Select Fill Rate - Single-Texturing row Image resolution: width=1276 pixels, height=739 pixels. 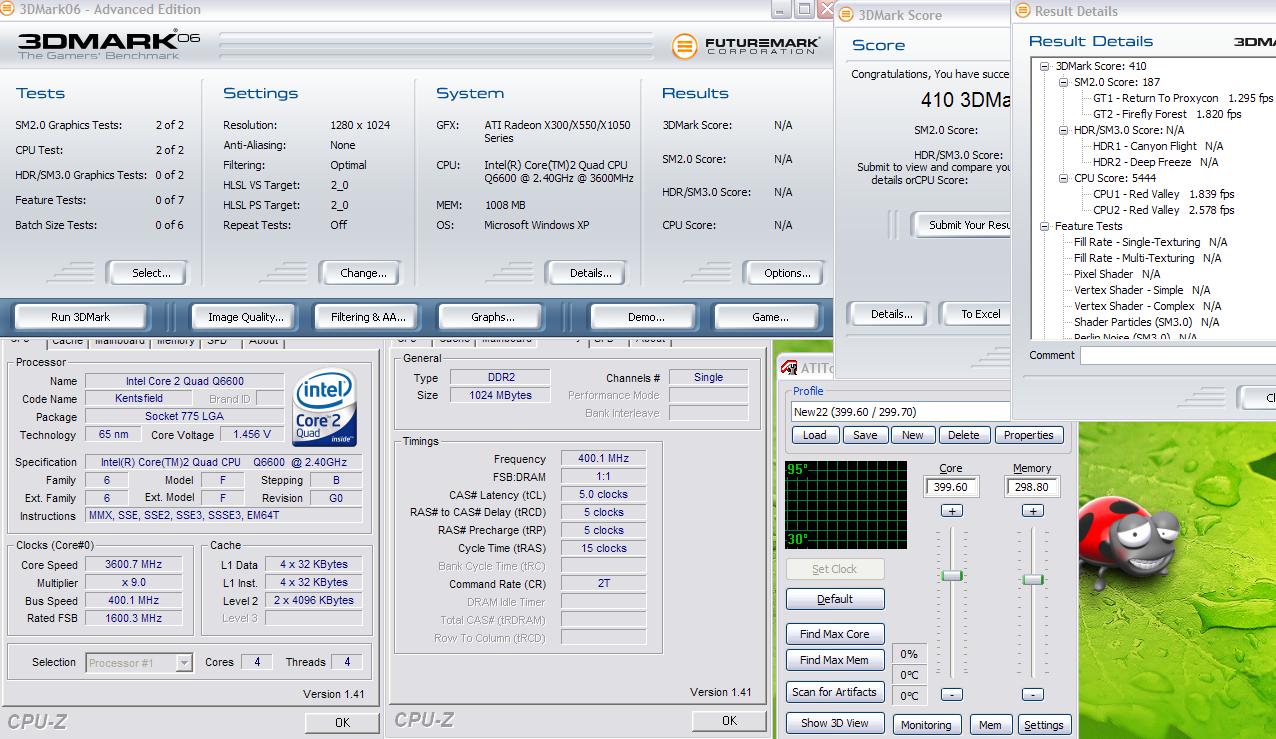pyautogui.click(x=1150, y=242)
